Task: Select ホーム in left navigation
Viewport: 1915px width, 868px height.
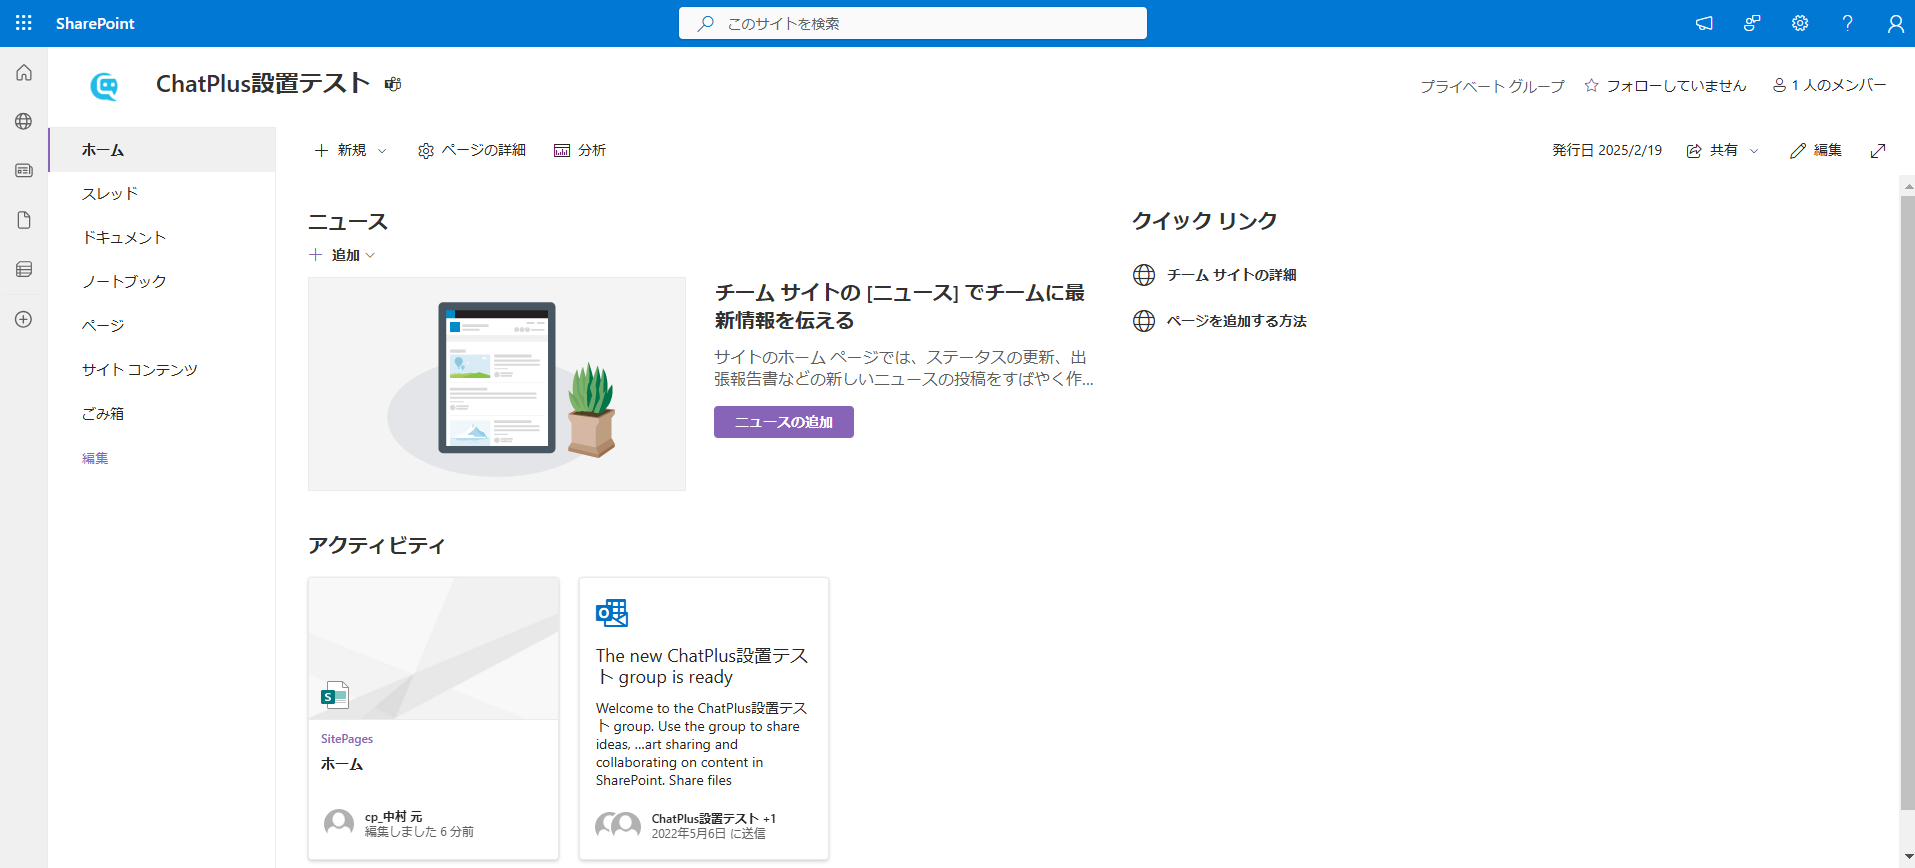Action: [x=162, y=150]
